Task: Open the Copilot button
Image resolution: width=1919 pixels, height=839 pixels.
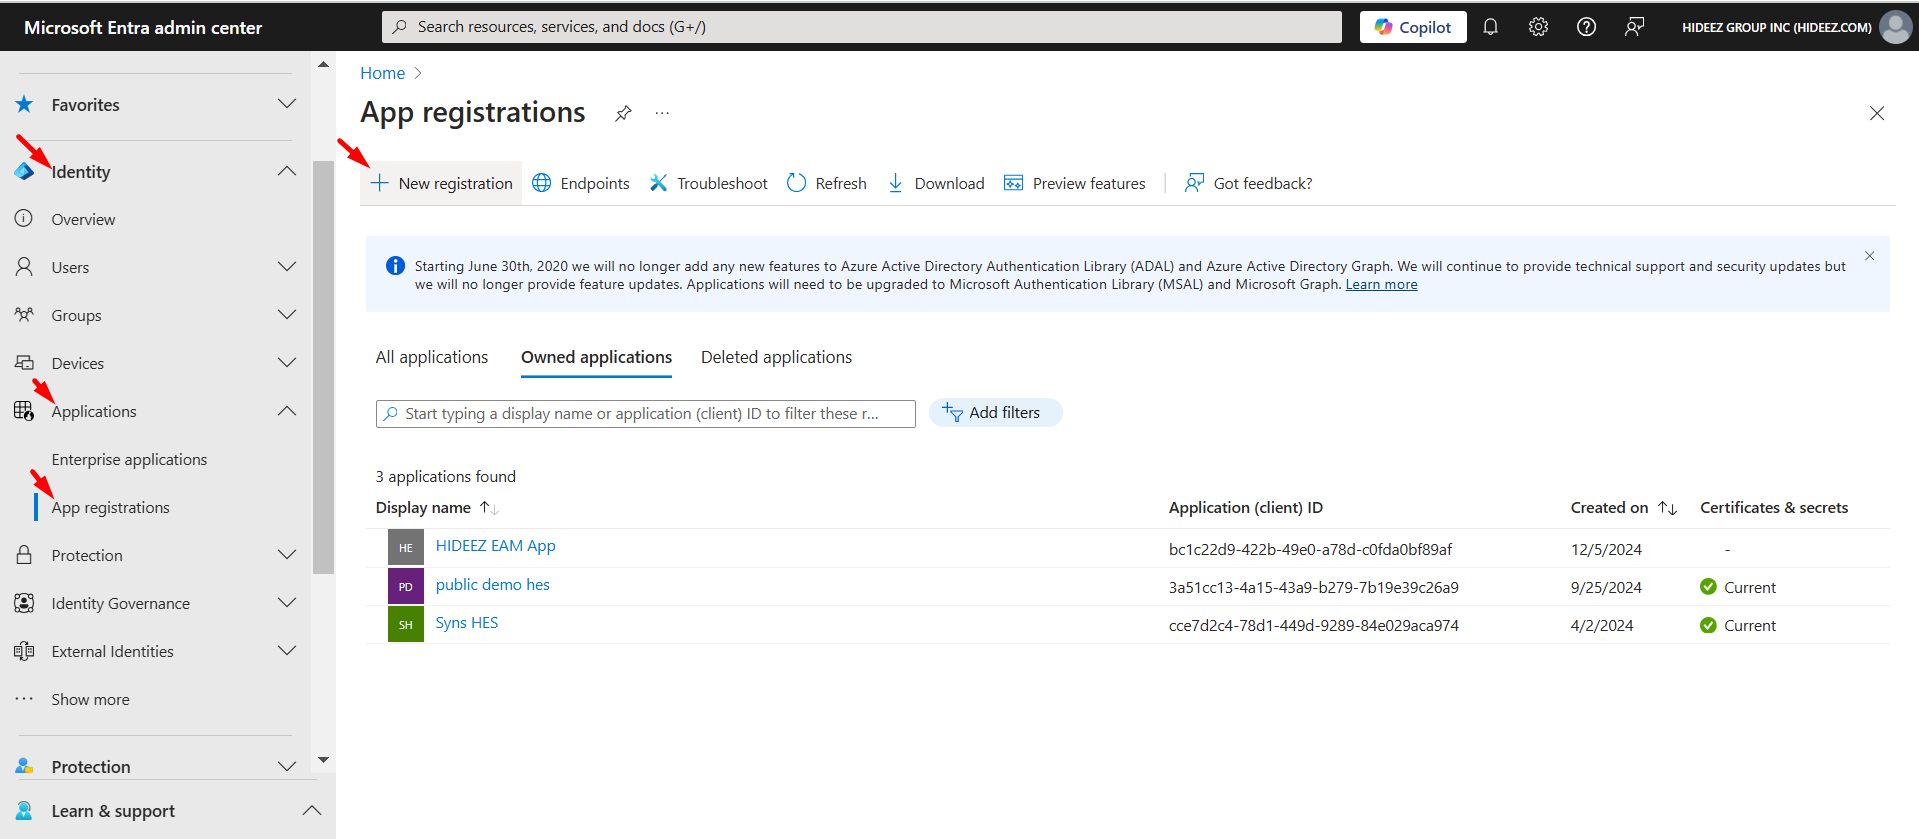Action: (1412, 27)
